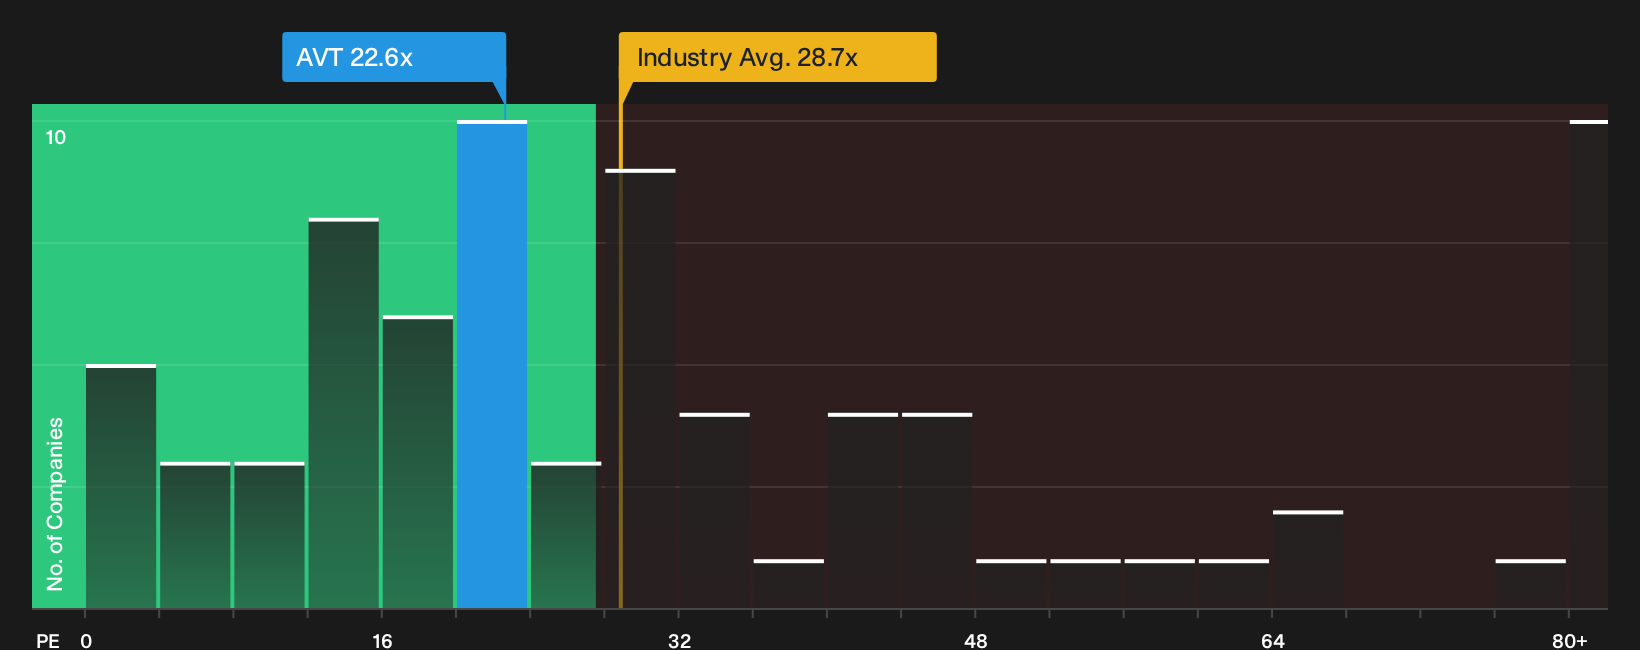Click the PE axis title
The image size is (1640, 650).
pyautogui.click(x=48, y=640)
